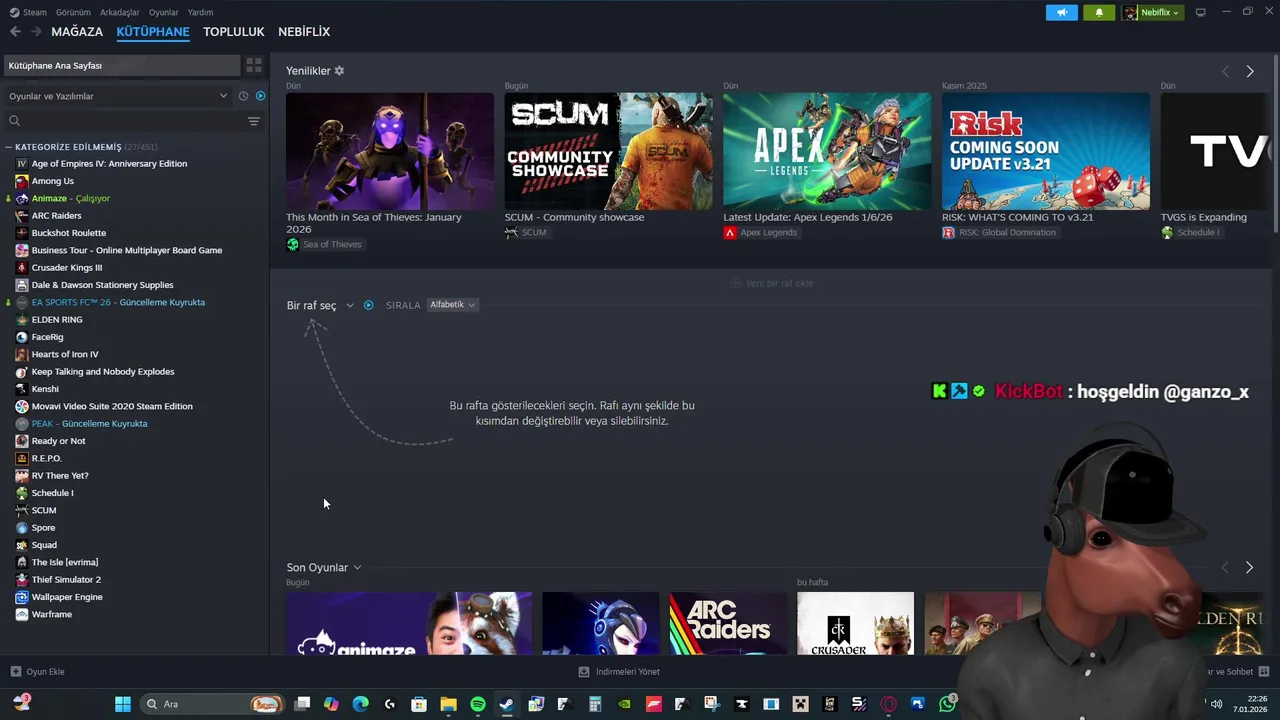Open the Crusader Kings recent game tile
Screen dimensions: 1280x720
(855, 624)
